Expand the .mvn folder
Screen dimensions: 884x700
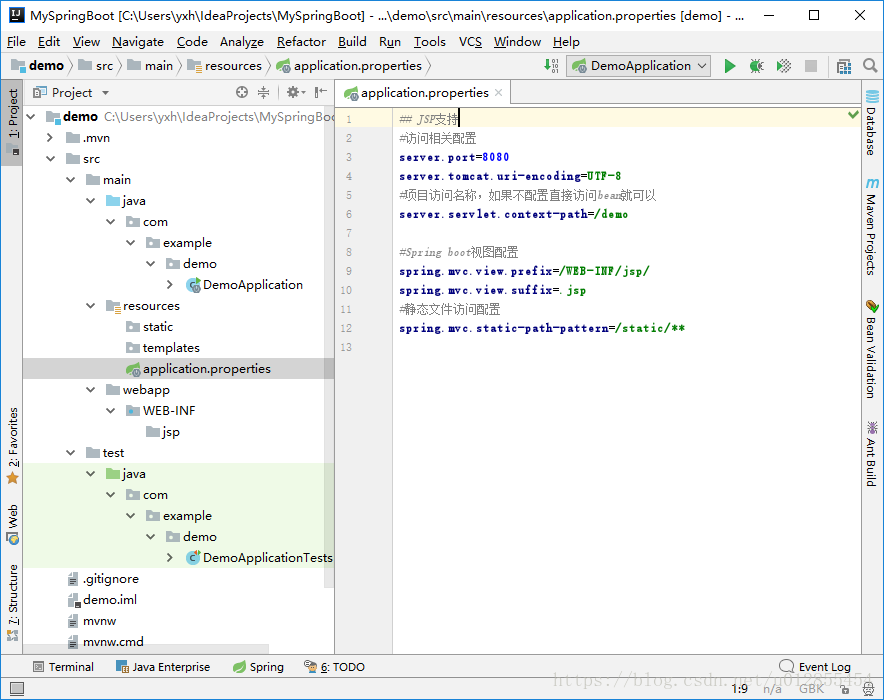[50, 138]
